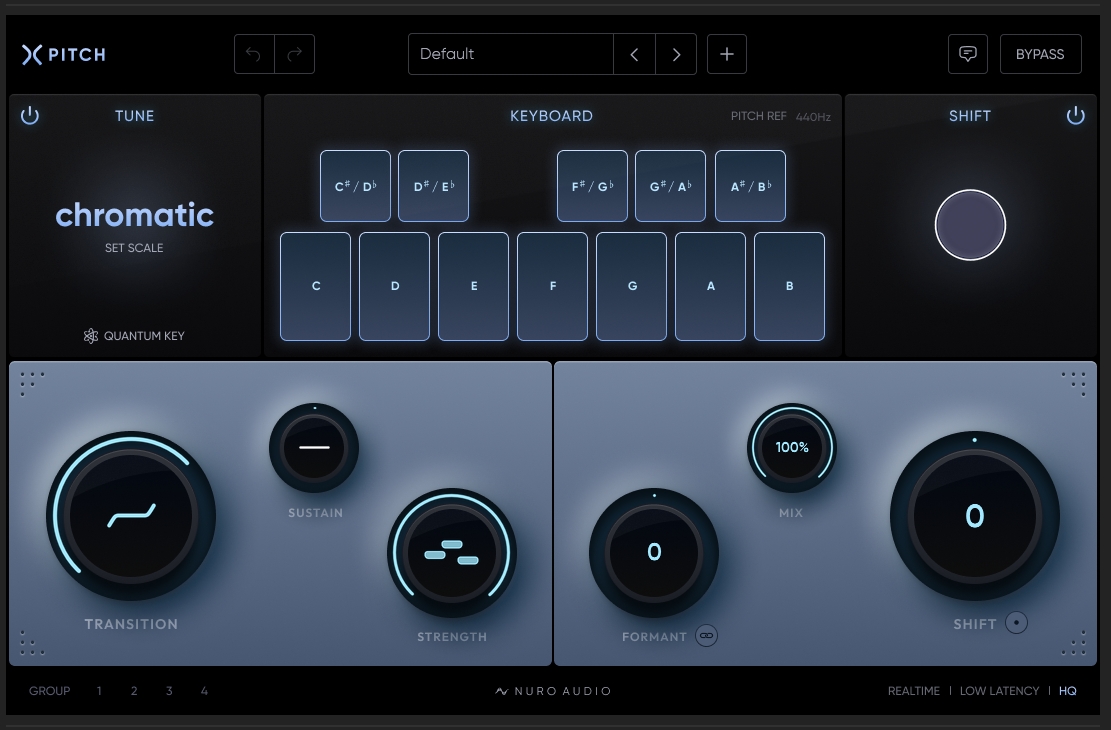Switch to Low Latency mode
This screenshot has width=1111, height=730.
(999, 691)
